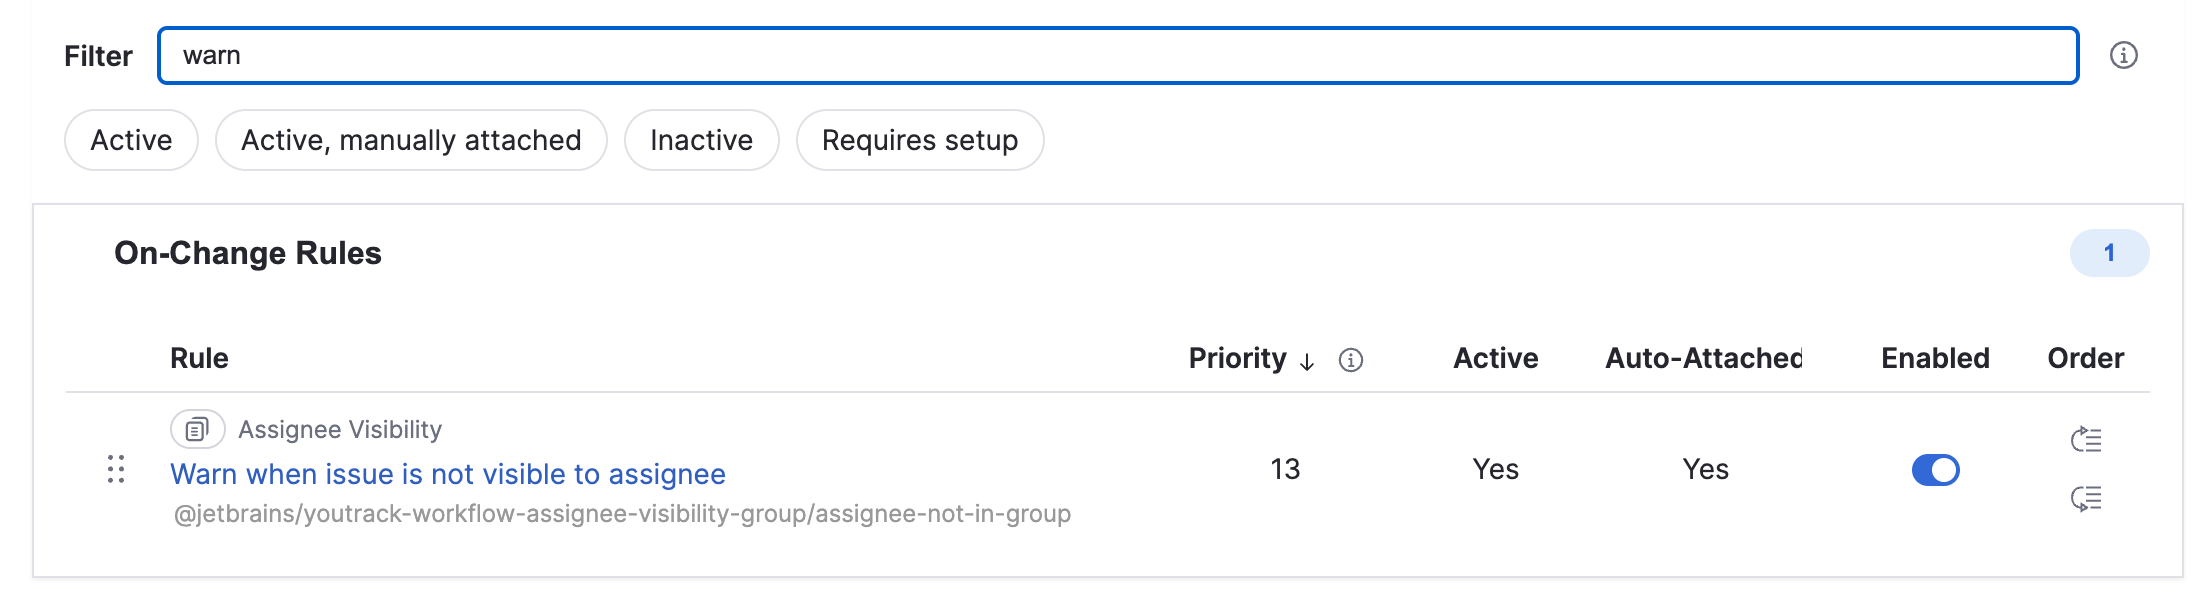Move the rule earlier with upper Order icon
Viewport: 2210px width, 596px height.
(x=2085, y=440)
